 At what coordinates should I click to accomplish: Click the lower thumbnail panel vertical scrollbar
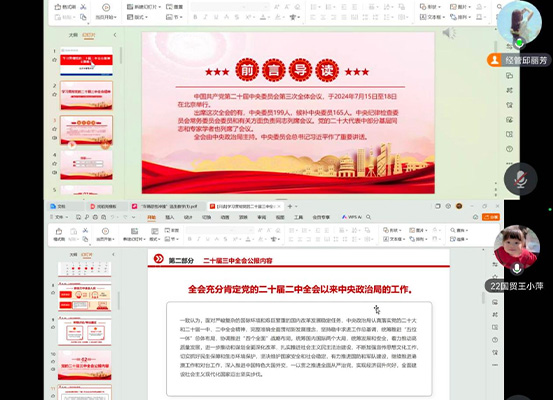[118, 300]
